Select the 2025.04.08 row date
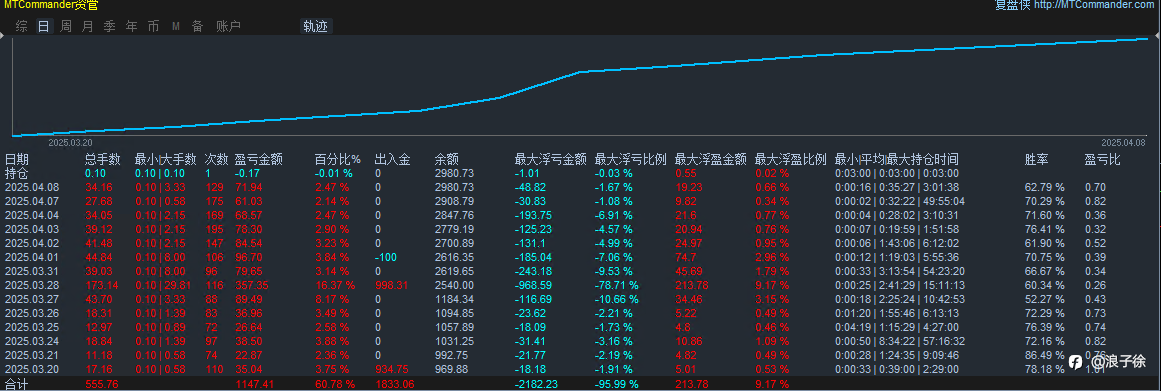1161x391 pixels. (x=32, y=187)
